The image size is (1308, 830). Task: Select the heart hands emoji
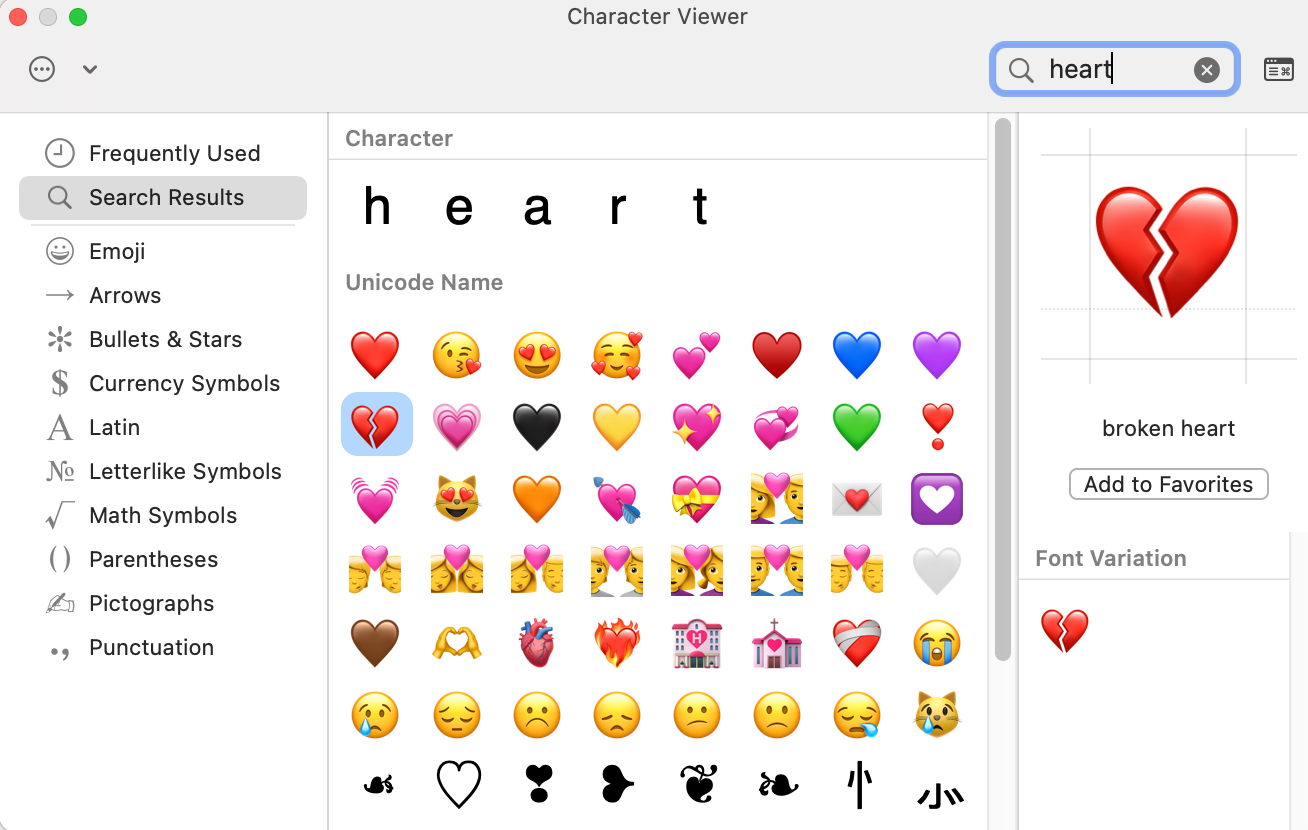pos(457,643)
